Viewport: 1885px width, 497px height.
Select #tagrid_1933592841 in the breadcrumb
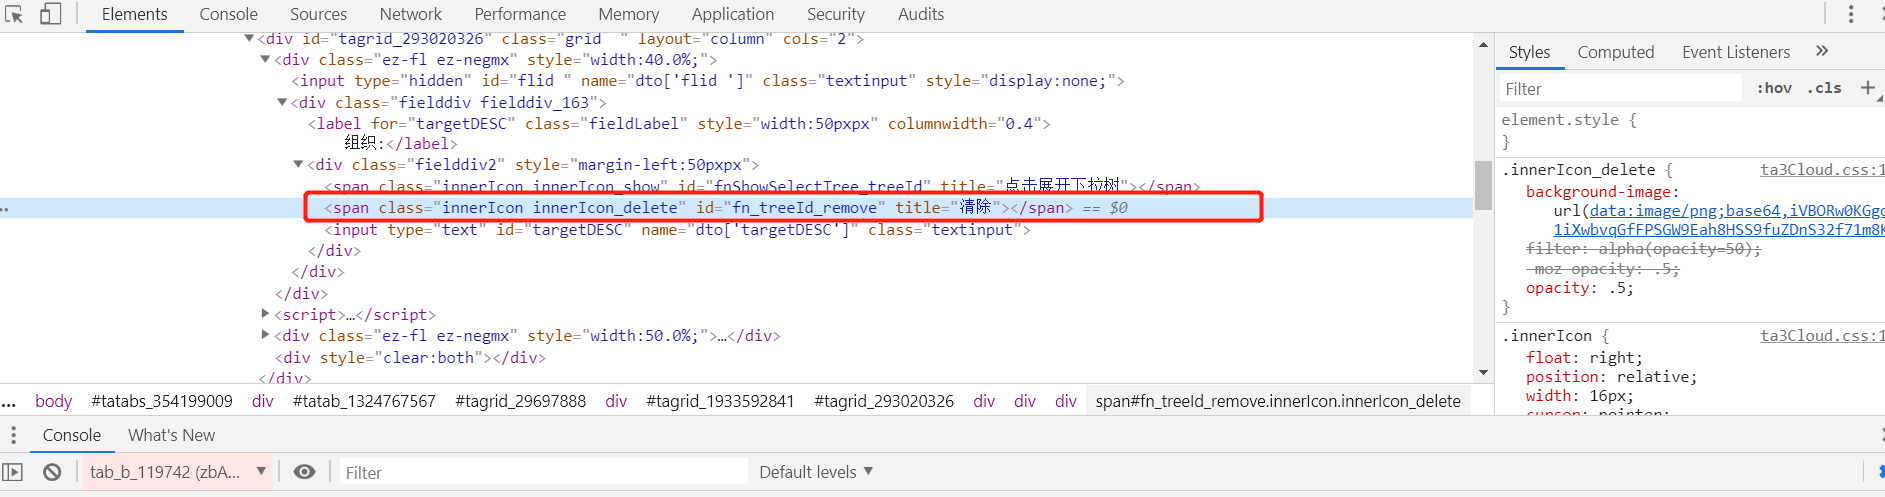click(x=720, y=401)
